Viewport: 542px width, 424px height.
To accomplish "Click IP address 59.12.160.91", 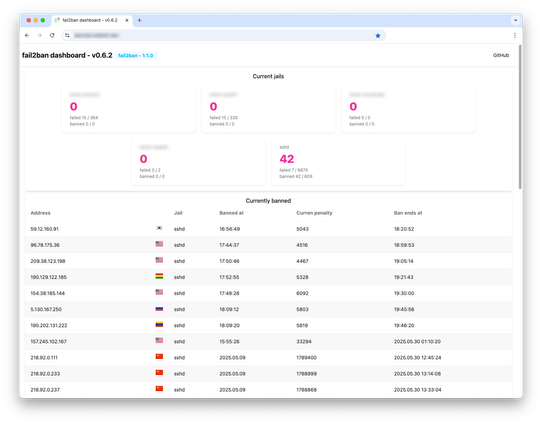I will tap(45, 229).
